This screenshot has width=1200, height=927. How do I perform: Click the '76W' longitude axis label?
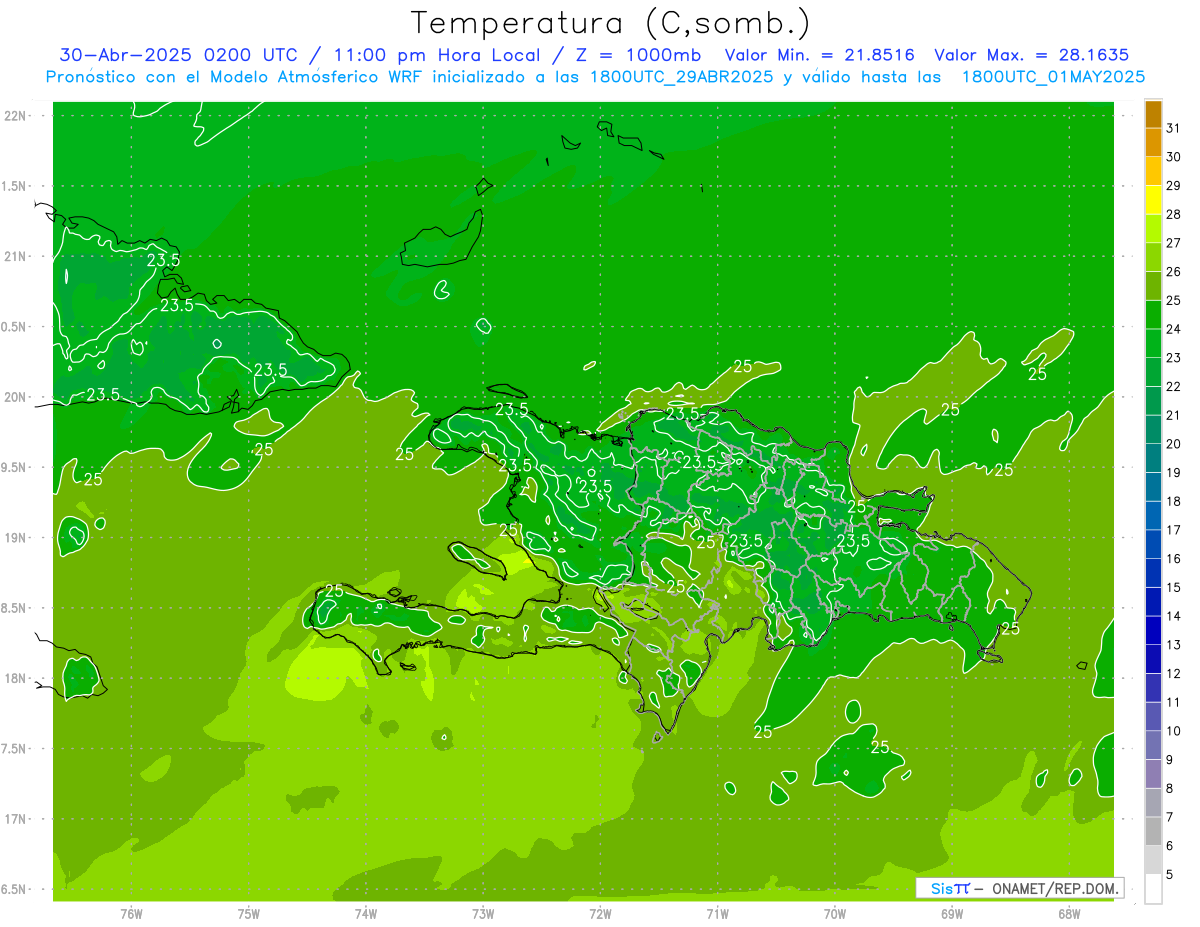pyautogui.click(x=131, y=914)
